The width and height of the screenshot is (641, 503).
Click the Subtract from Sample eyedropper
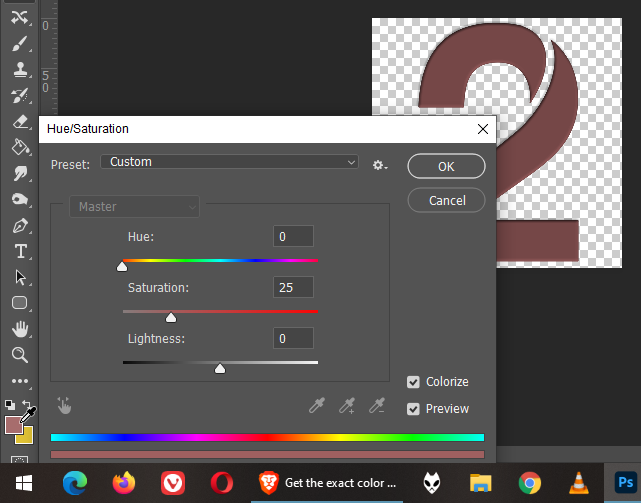point(377,406)
